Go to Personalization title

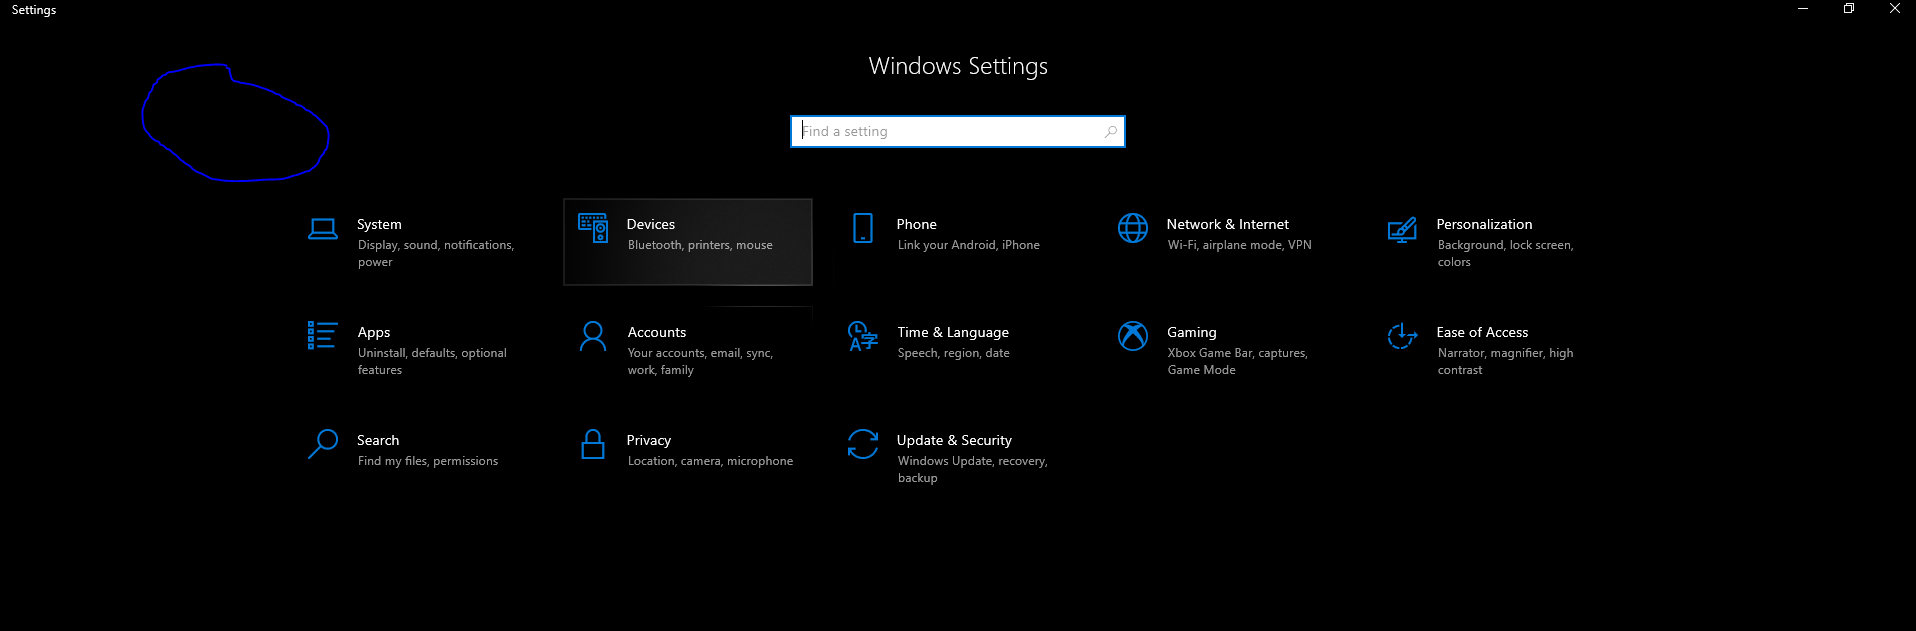pos(1485,224)
